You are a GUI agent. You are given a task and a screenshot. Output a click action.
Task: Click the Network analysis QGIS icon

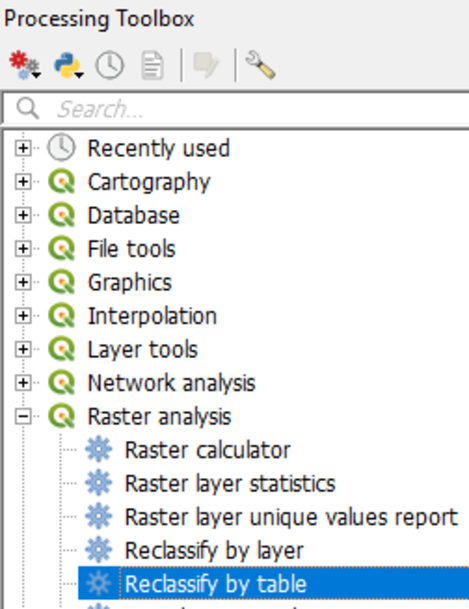[61, 383]
